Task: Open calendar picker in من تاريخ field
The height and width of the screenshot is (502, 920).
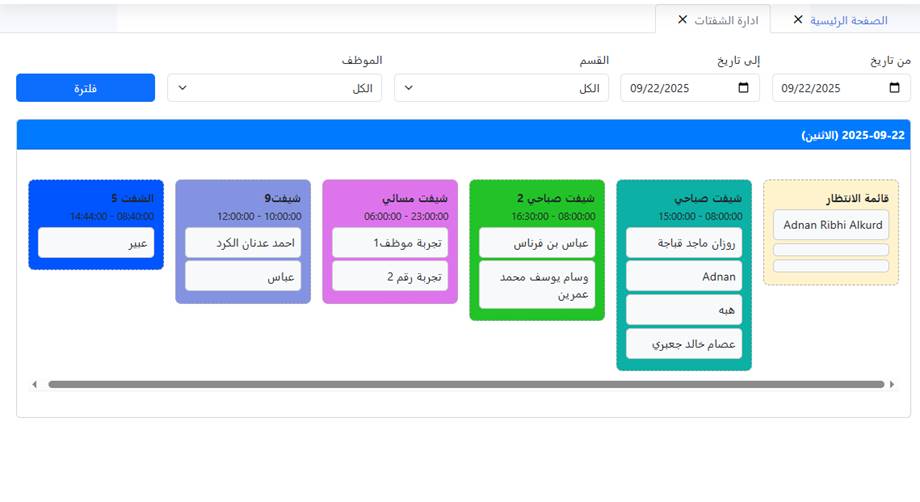Action: point(894,88)
